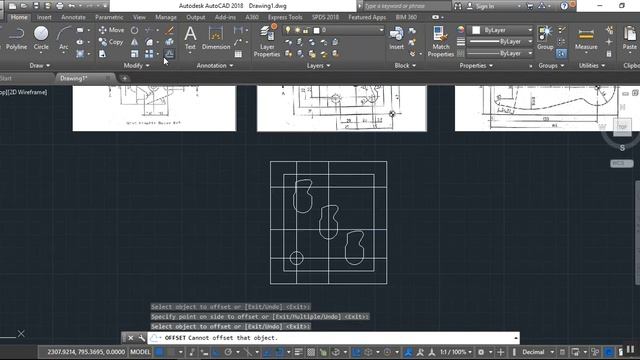
Task: Toggle lineweight display in status bar
Action: (x=299, y=352)
